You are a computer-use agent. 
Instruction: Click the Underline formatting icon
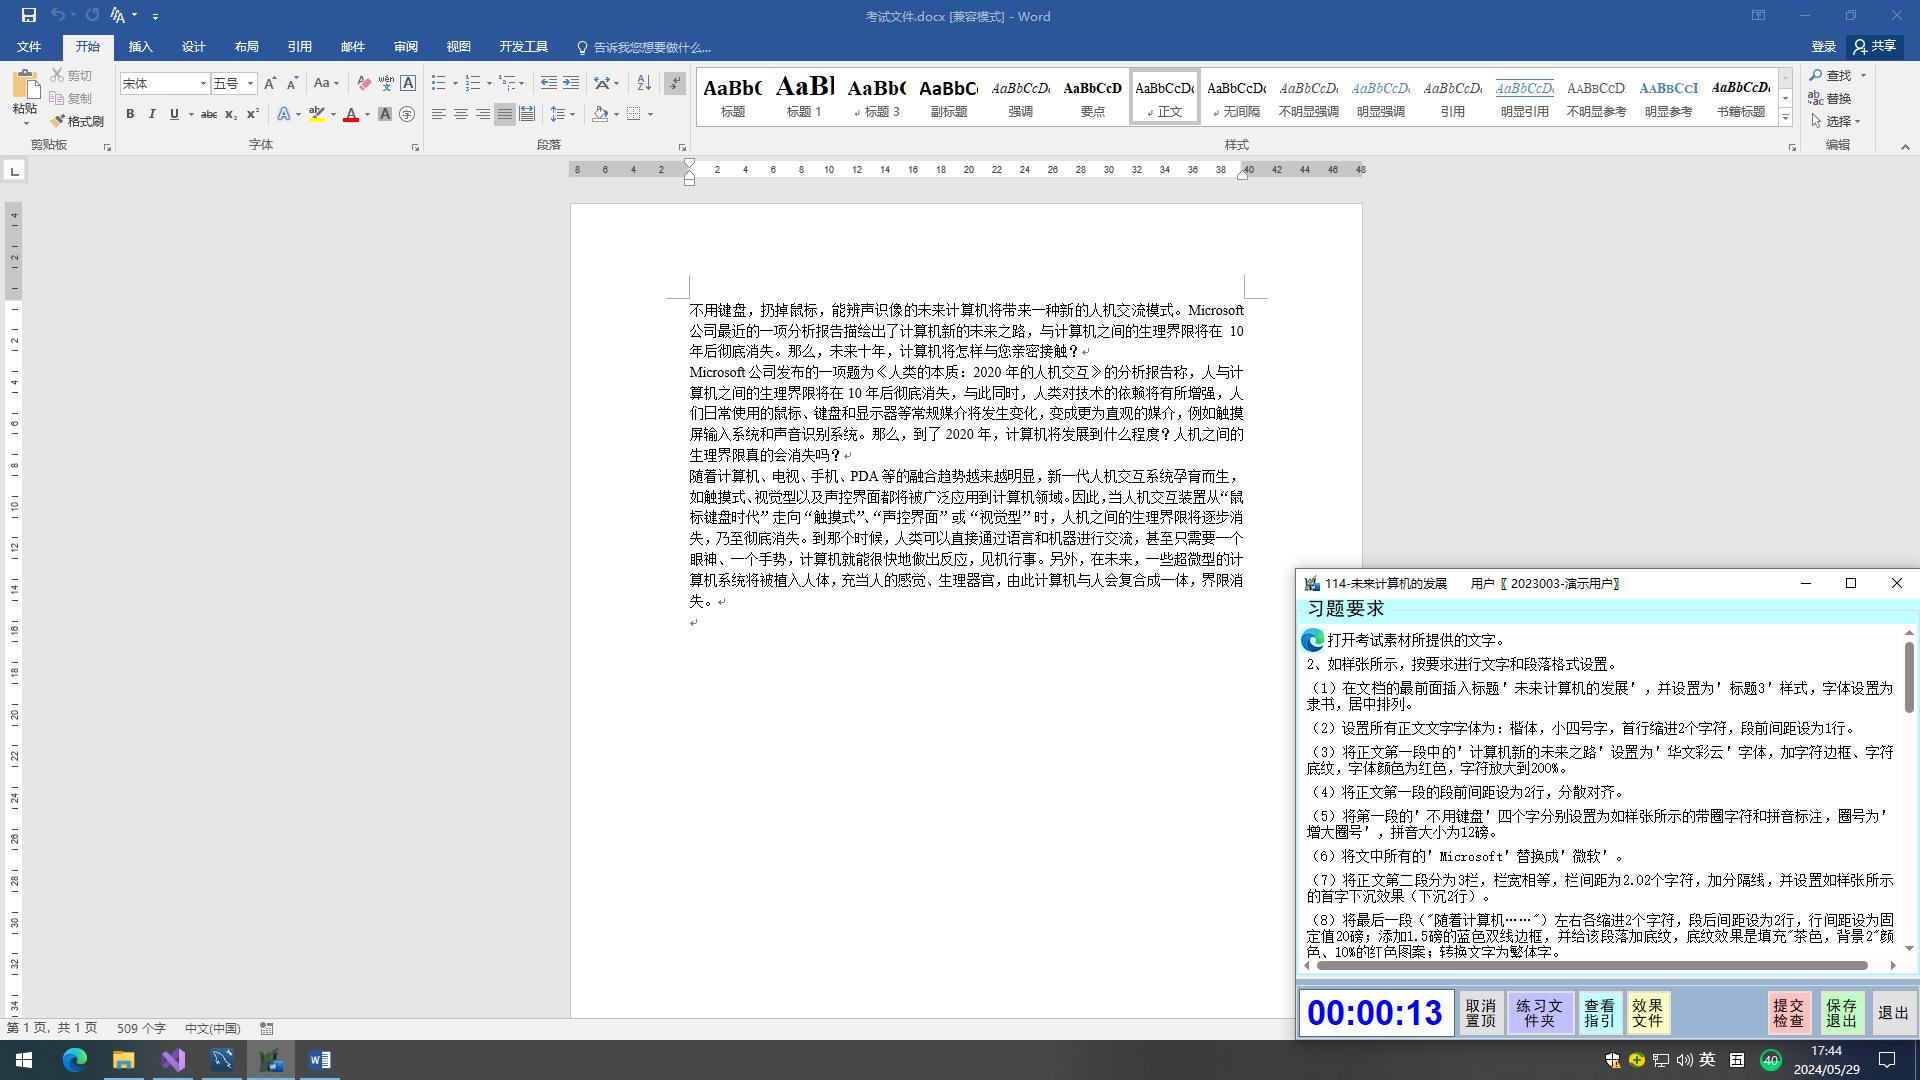click(173, 115)
